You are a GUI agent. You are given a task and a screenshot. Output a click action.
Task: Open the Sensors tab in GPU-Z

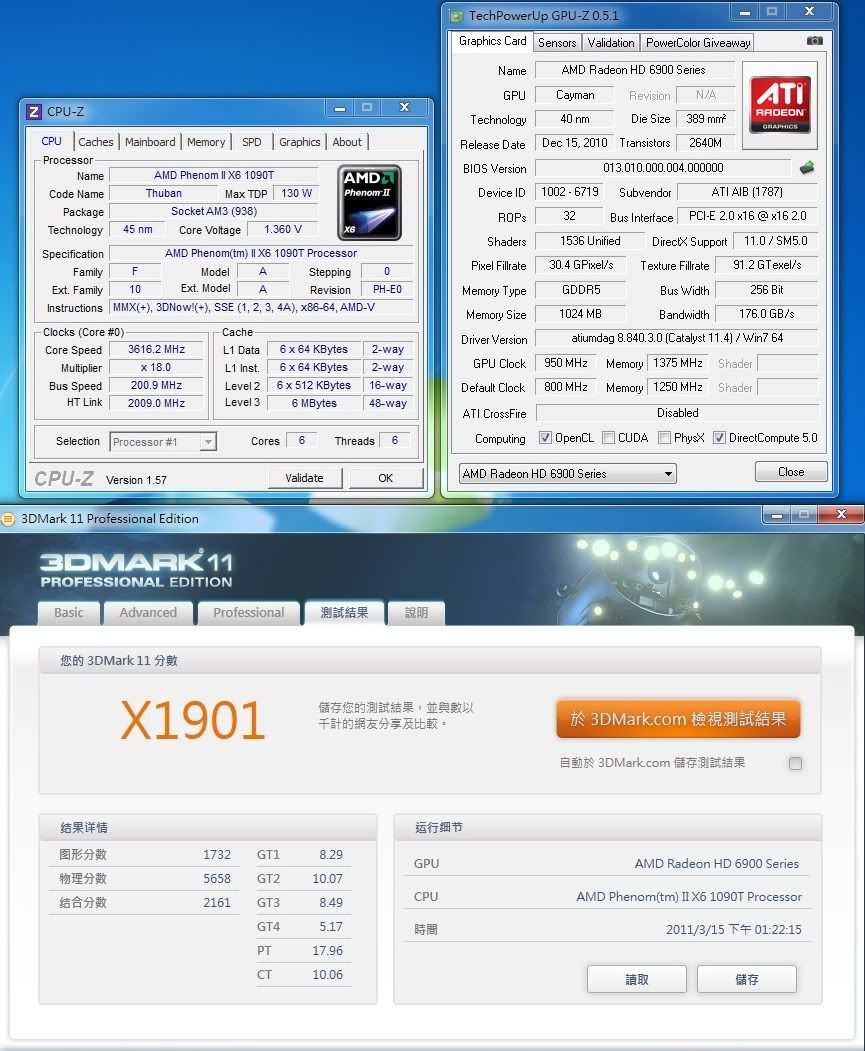(x=557, y=43)
